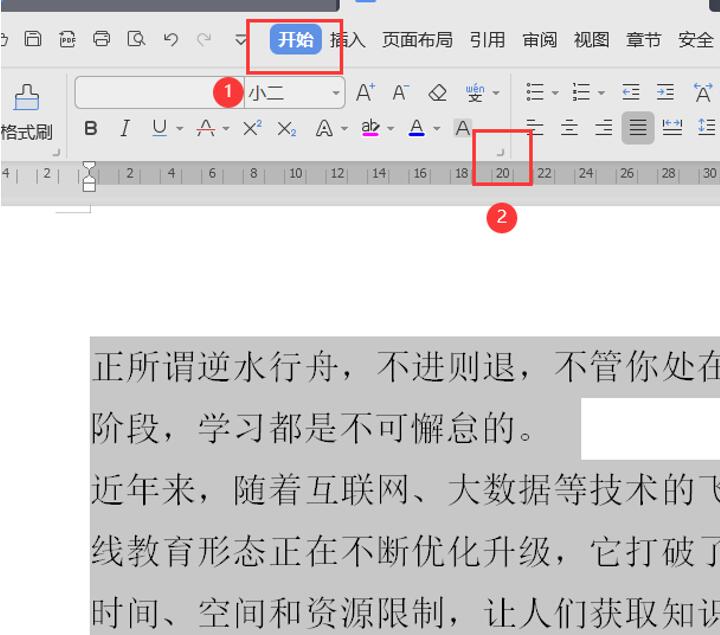Toggle justified alignment

coord(638,128)
